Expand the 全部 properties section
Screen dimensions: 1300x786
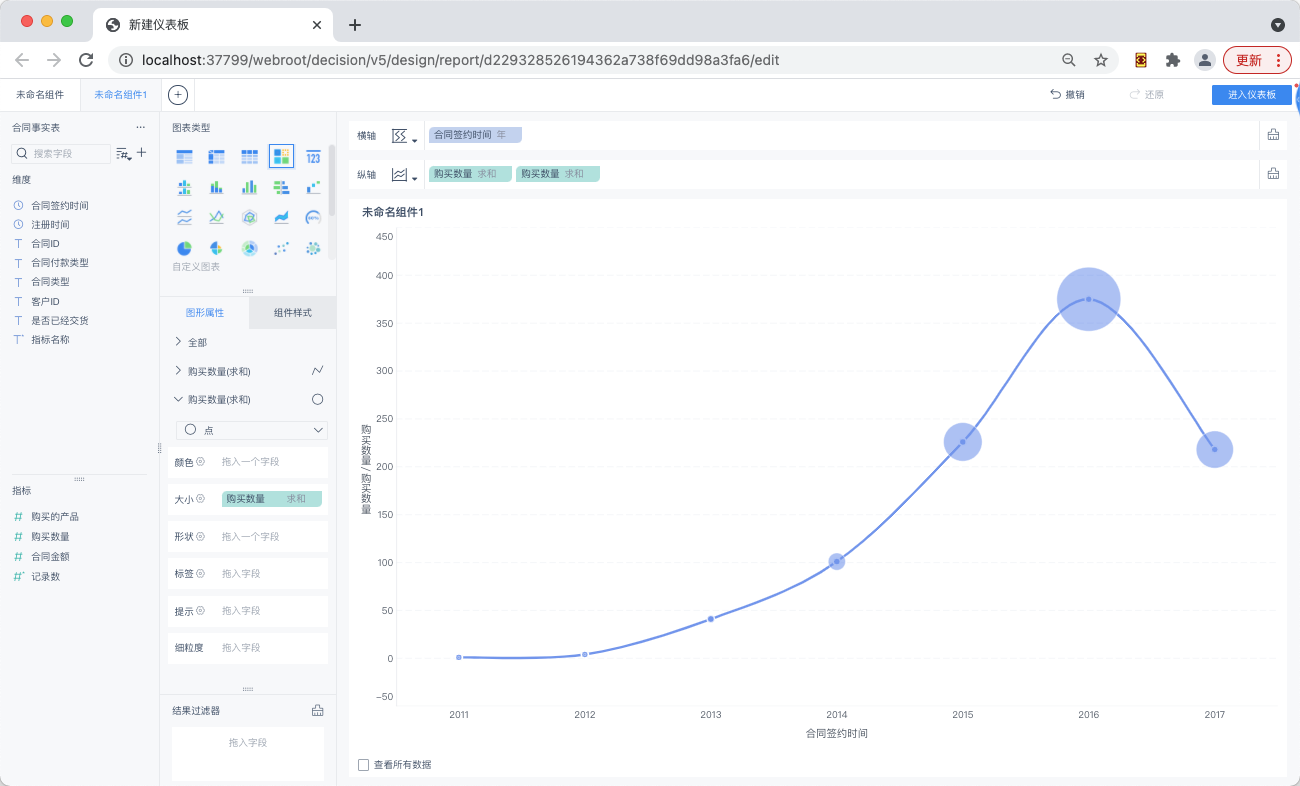178,342
